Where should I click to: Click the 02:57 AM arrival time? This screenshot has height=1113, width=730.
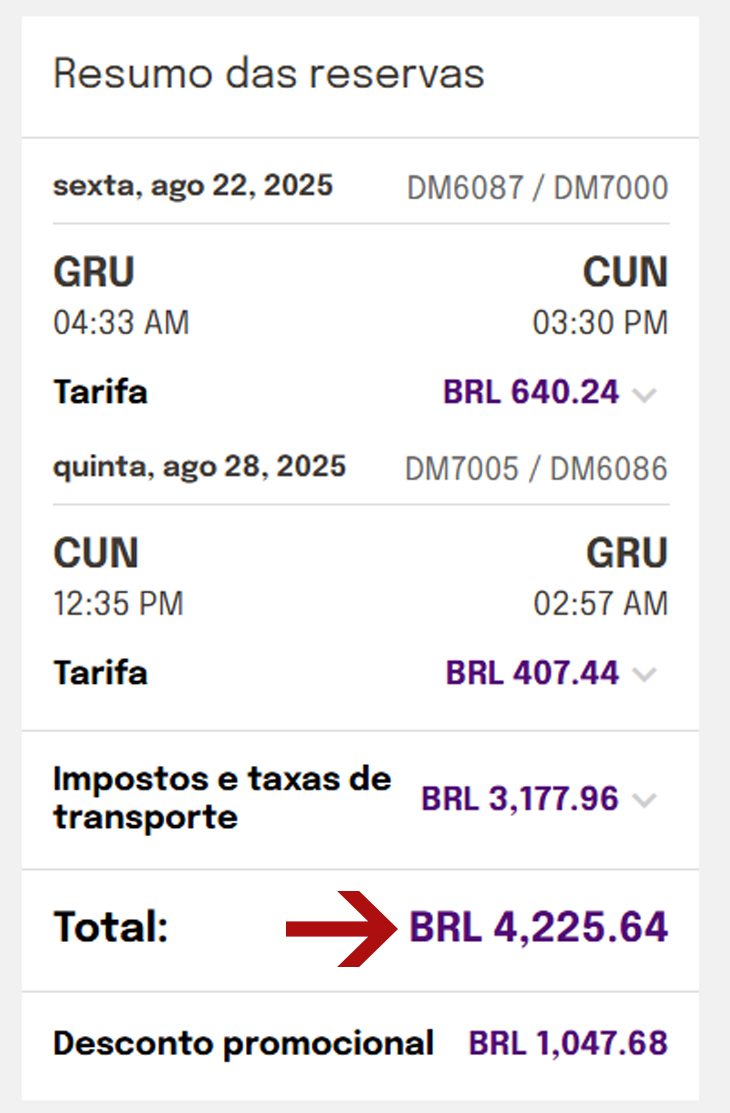(x=601, y=603)
